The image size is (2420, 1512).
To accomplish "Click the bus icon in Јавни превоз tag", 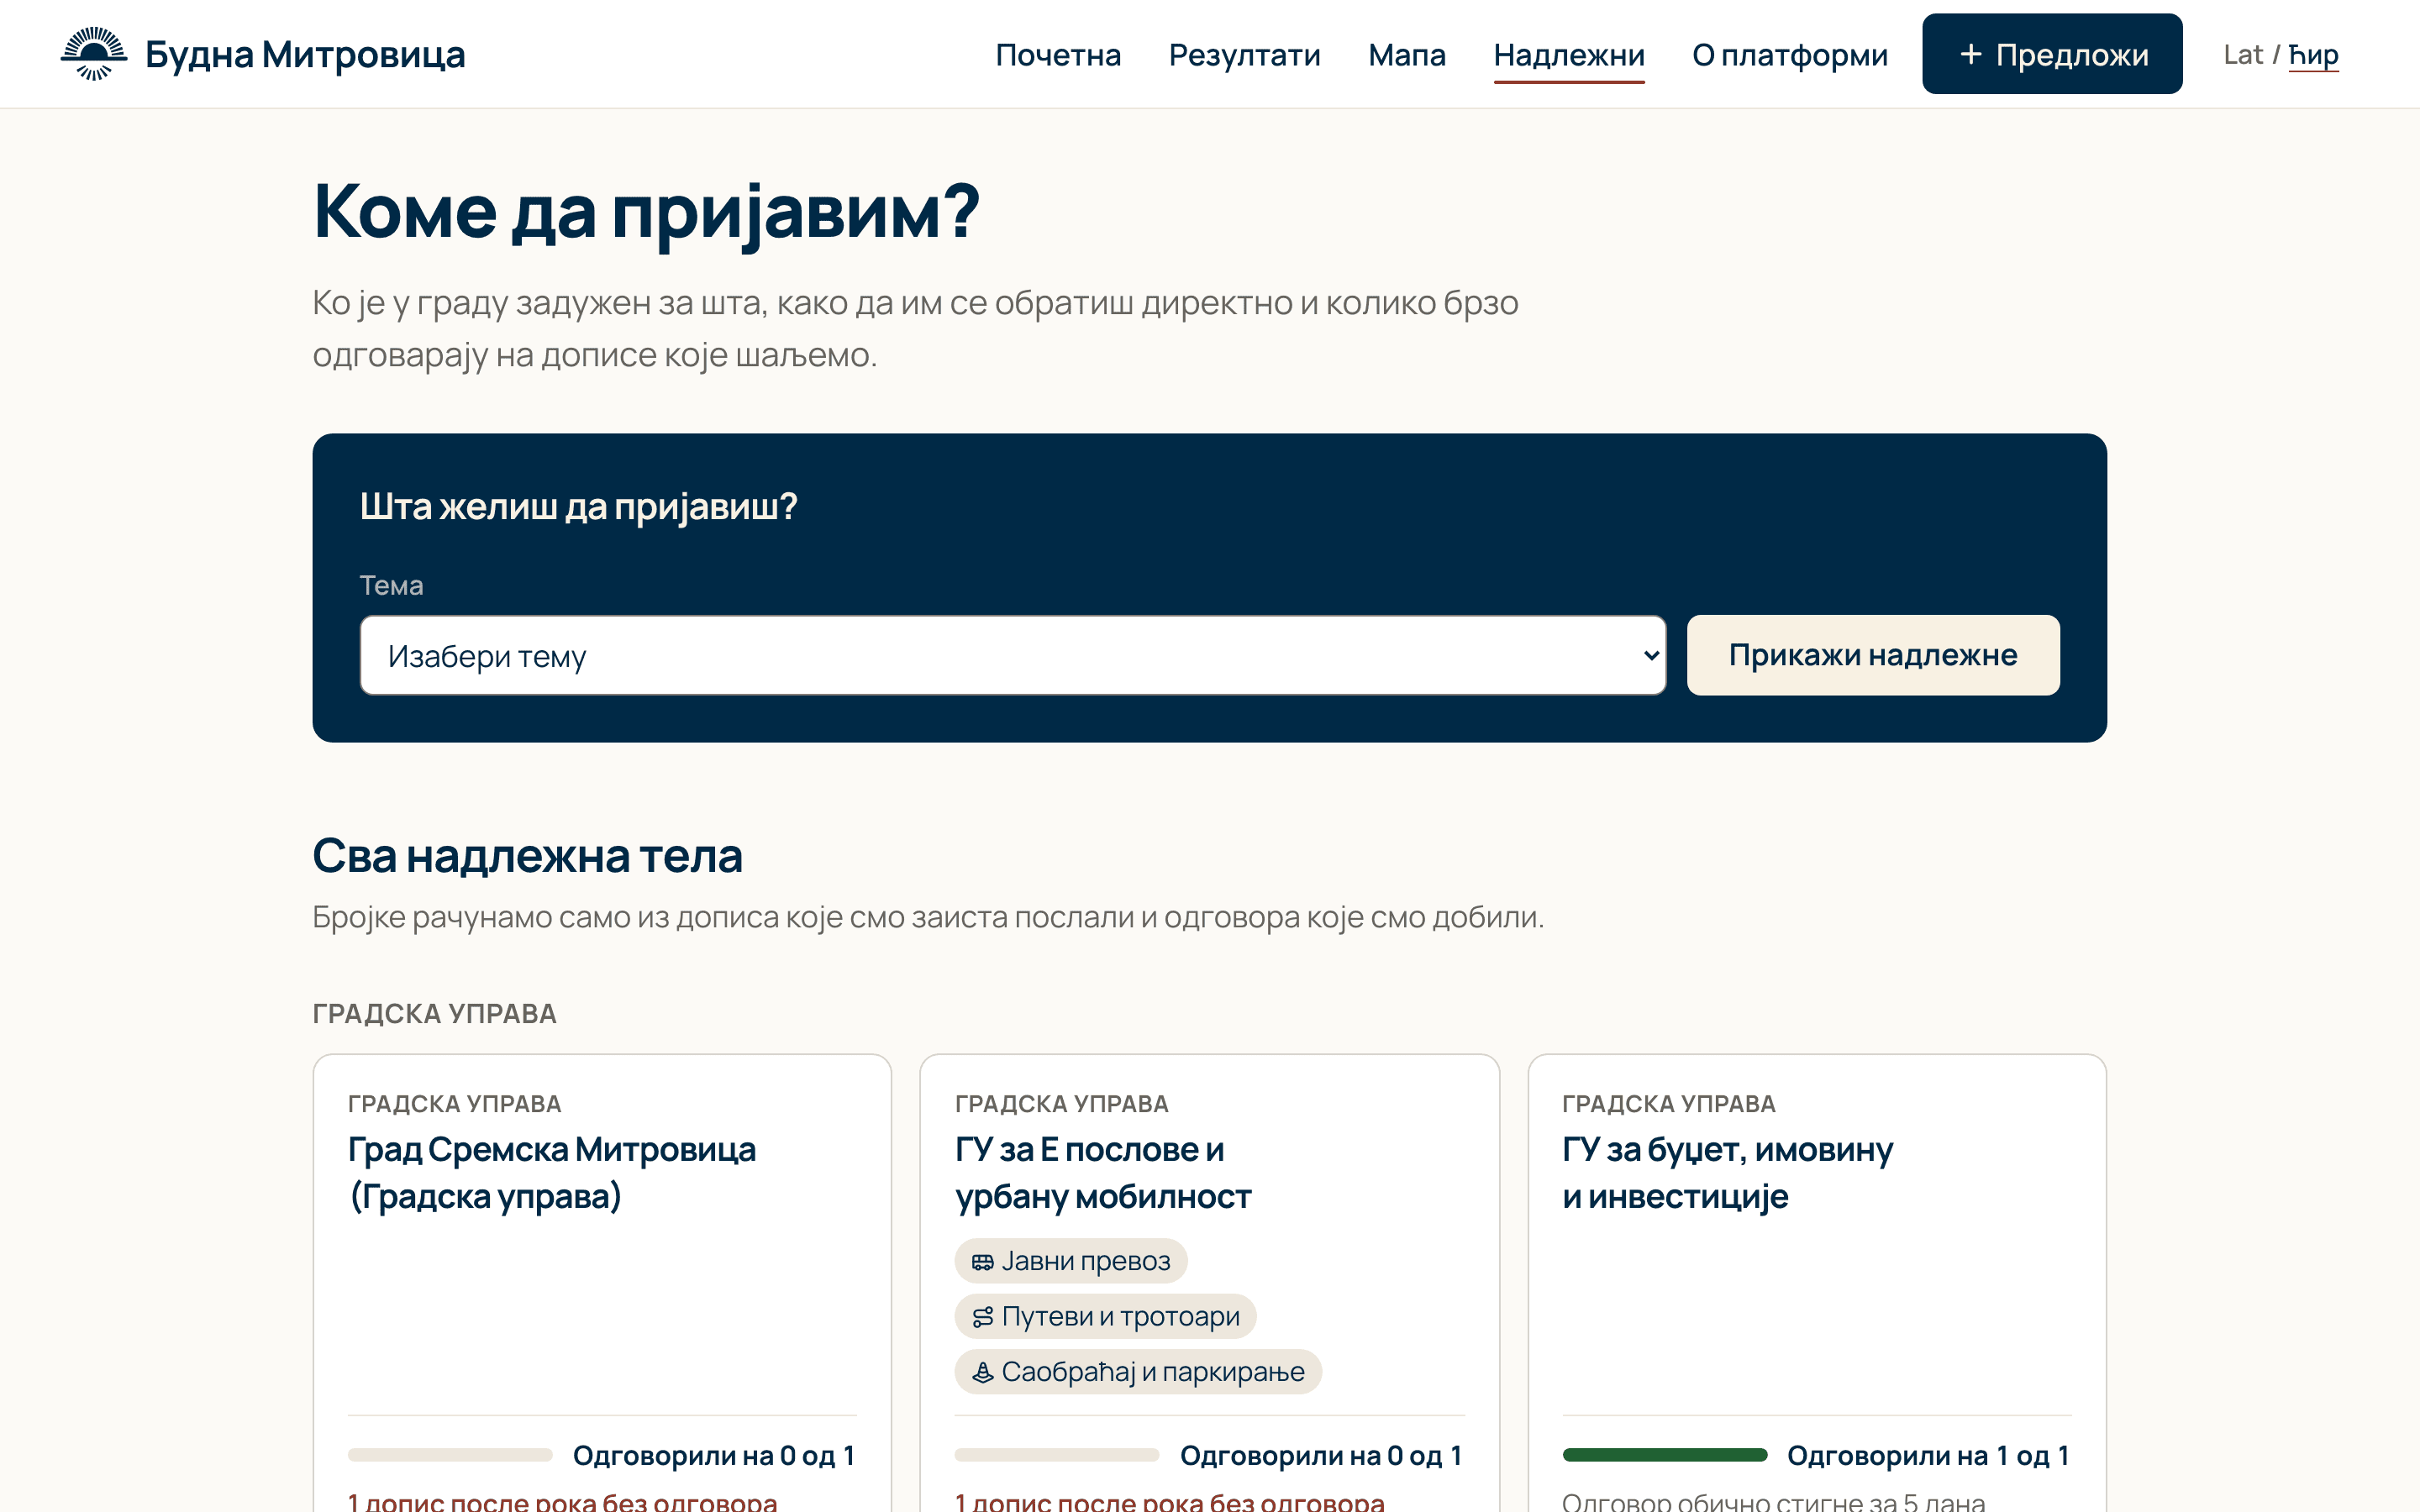I will (982, 1262).
